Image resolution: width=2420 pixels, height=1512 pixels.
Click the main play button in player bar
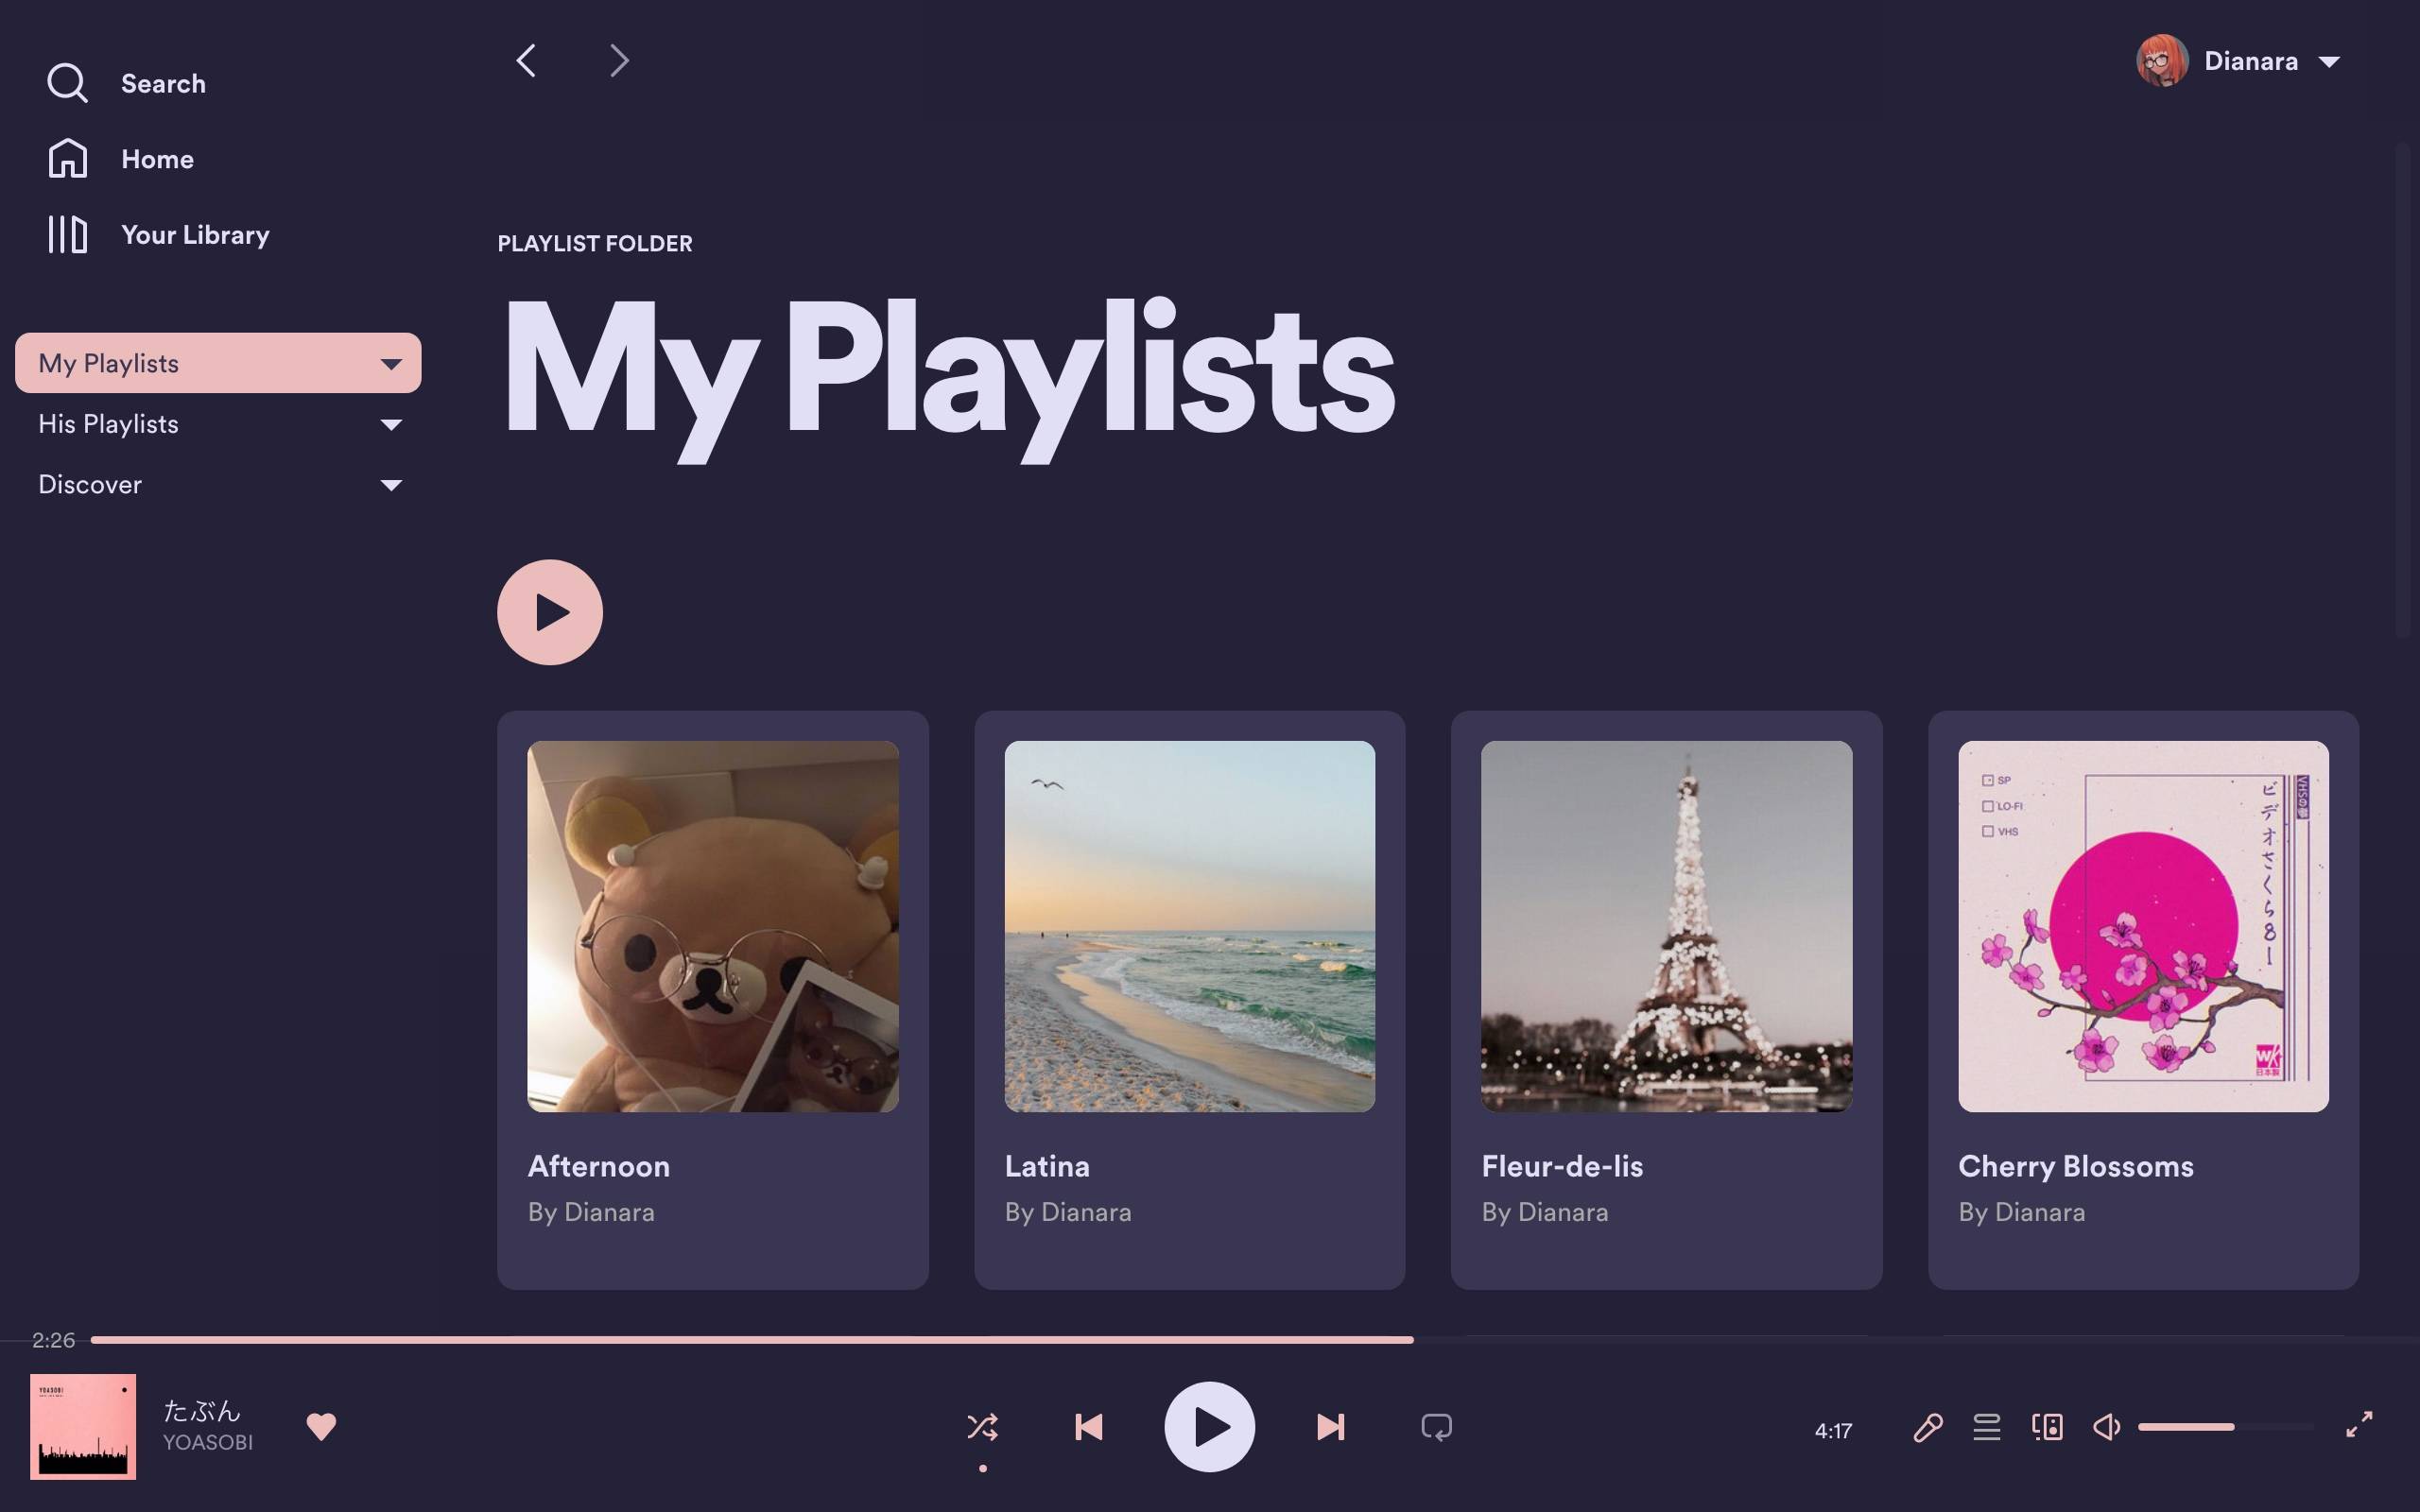click(1210, 1427)
